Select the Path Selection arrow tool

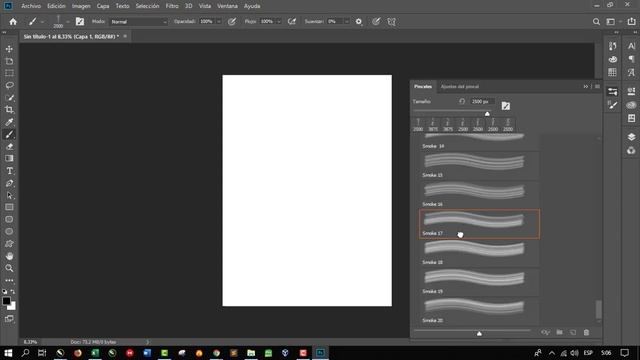point(9,196)
